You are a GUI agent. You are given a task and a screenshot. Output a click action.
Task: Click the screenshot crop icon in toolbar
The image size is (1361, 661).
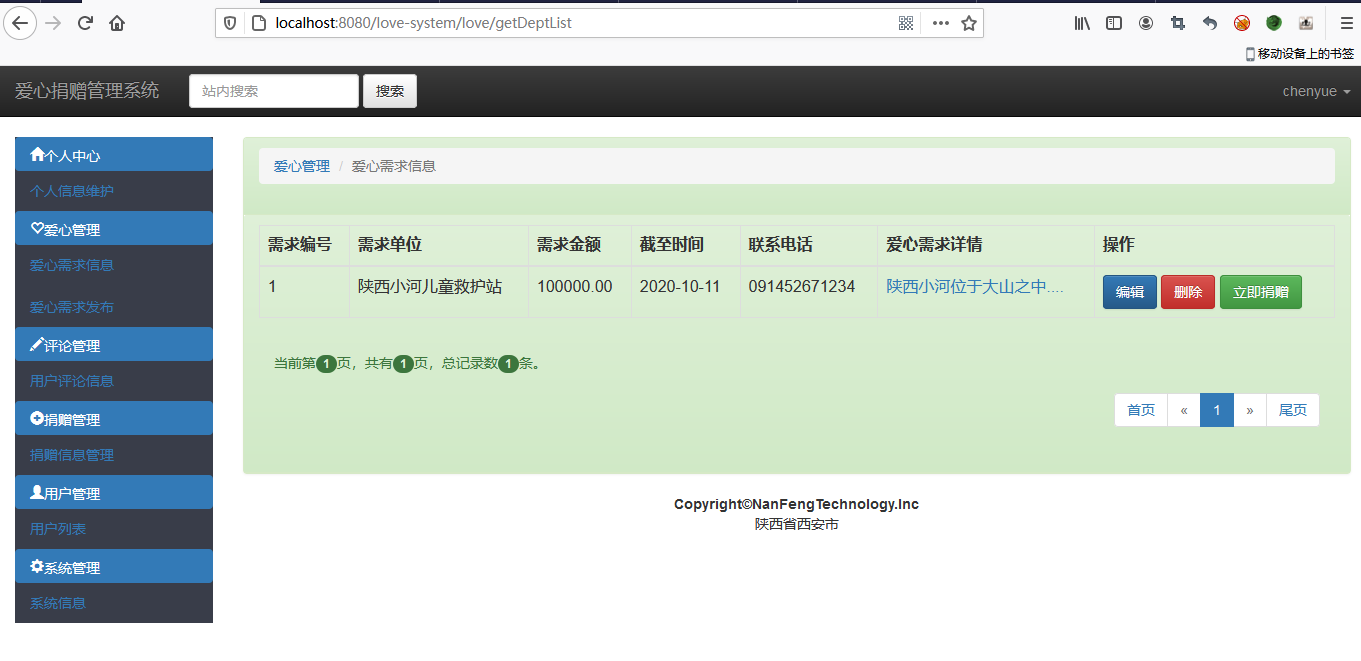click(x=1177, y=22)
